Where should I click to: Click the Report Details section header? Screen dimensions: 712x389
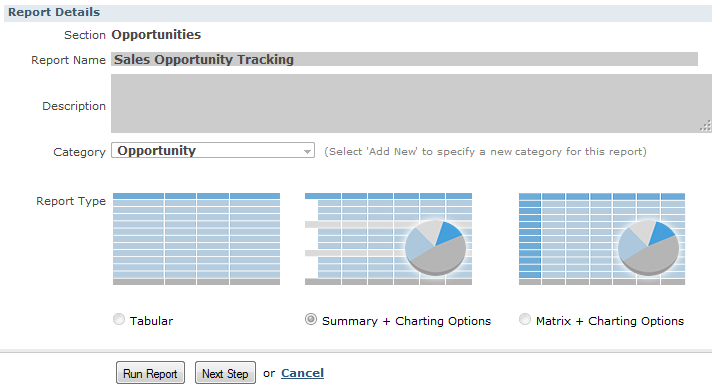pos(54,12)
